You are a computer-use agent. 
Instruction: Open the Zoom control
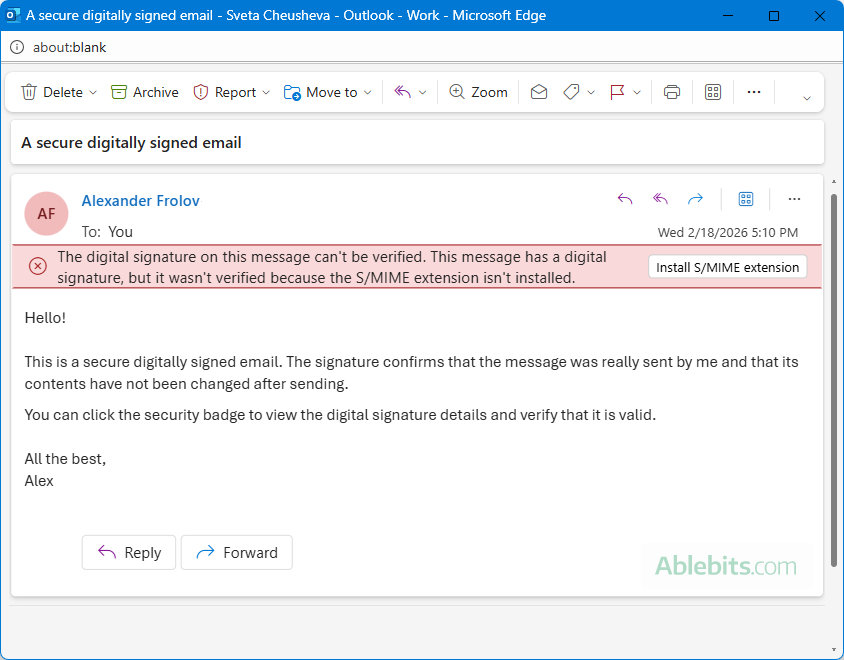(478, 91)
